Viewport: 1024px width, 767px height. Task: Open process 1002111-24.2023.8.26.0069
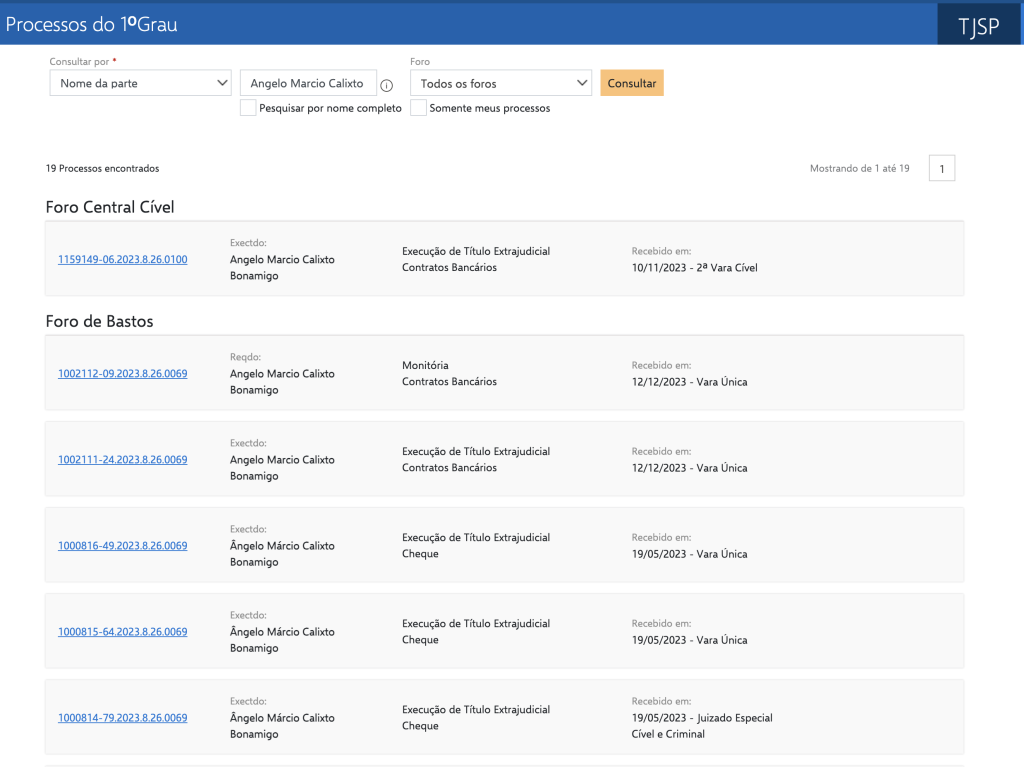(122, 460)
